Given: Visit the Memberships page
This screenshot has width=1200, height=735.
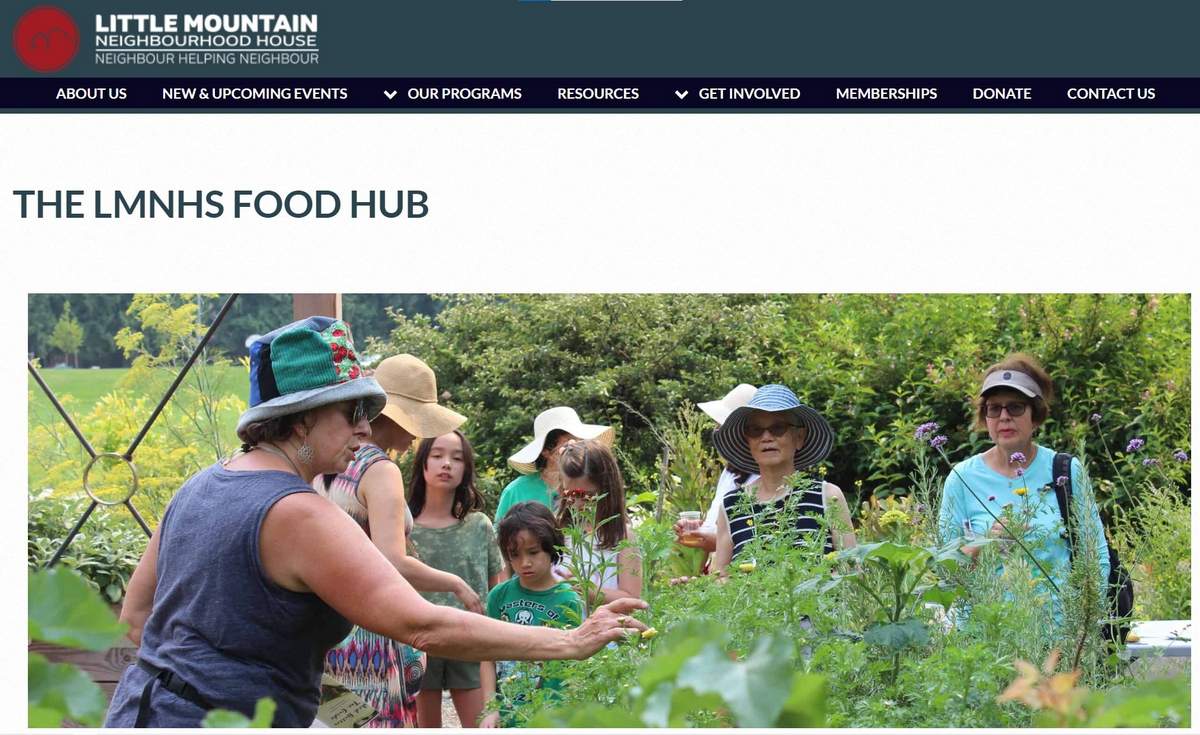Looking at the screenshot, I should pos(886,93).
